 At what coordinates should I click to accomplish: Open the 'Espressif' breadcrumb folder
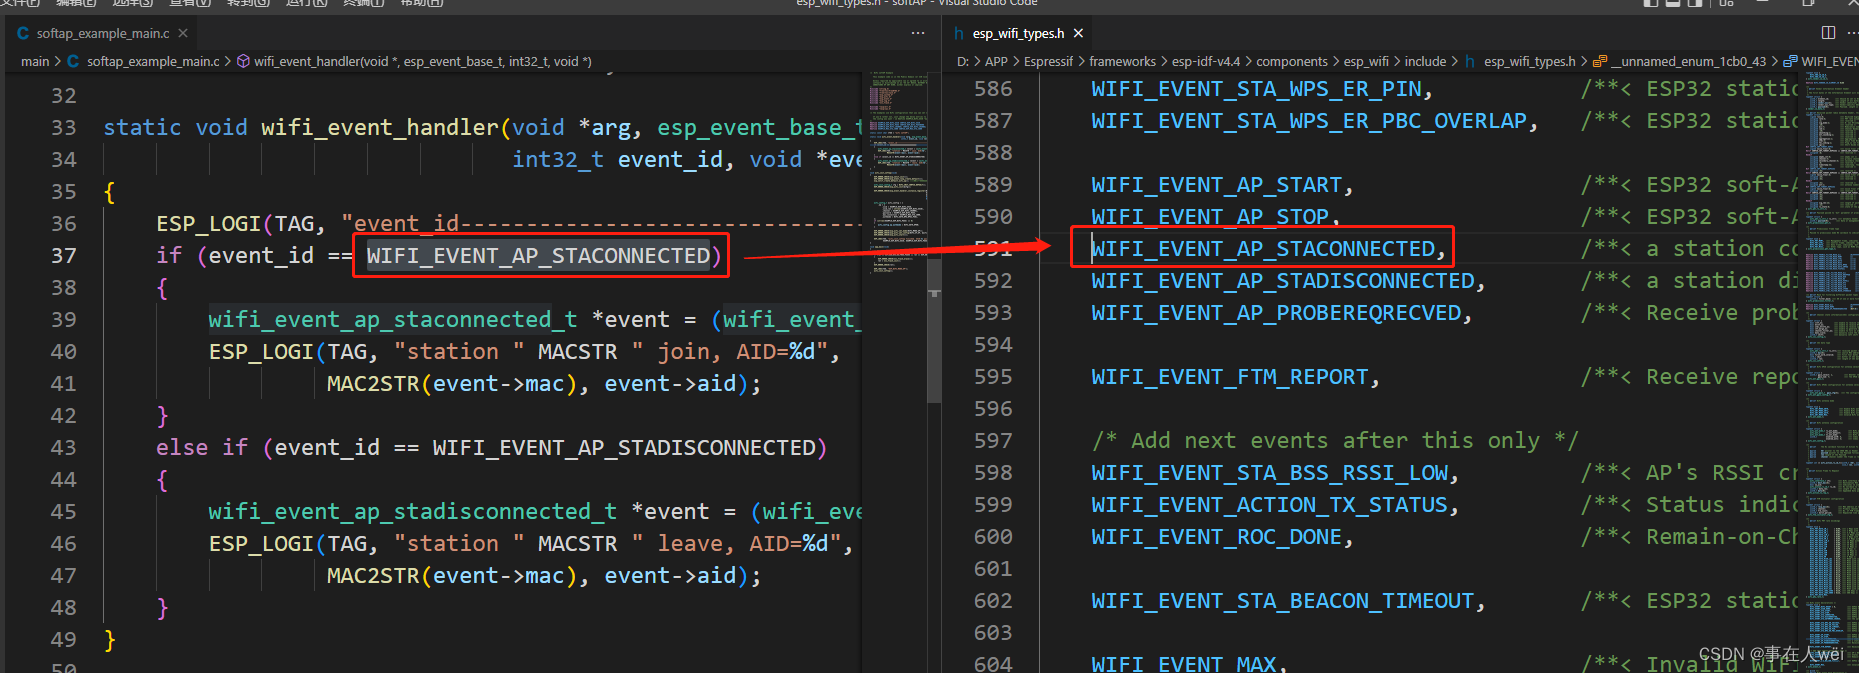tap(1048, 61)
